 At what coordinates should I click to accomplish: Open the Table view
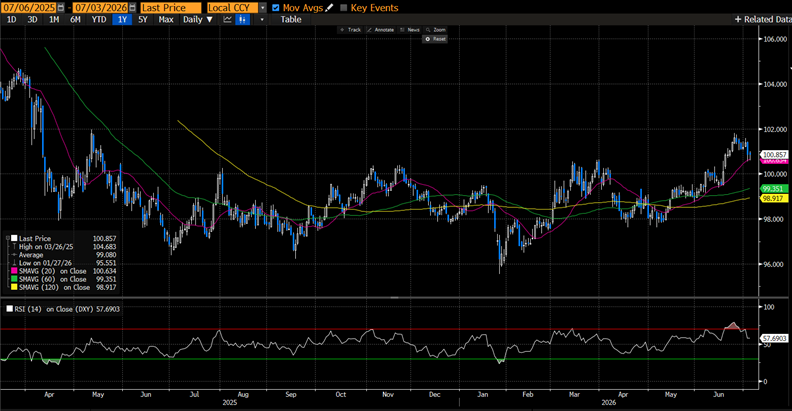click(x=290, y=19)
